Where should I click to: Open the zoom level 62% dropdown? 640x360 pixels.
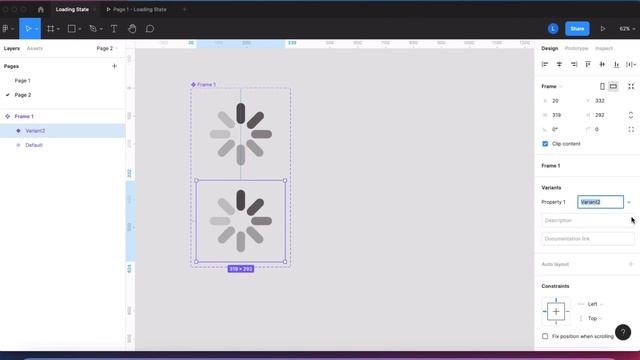click(x=627, y=29)
